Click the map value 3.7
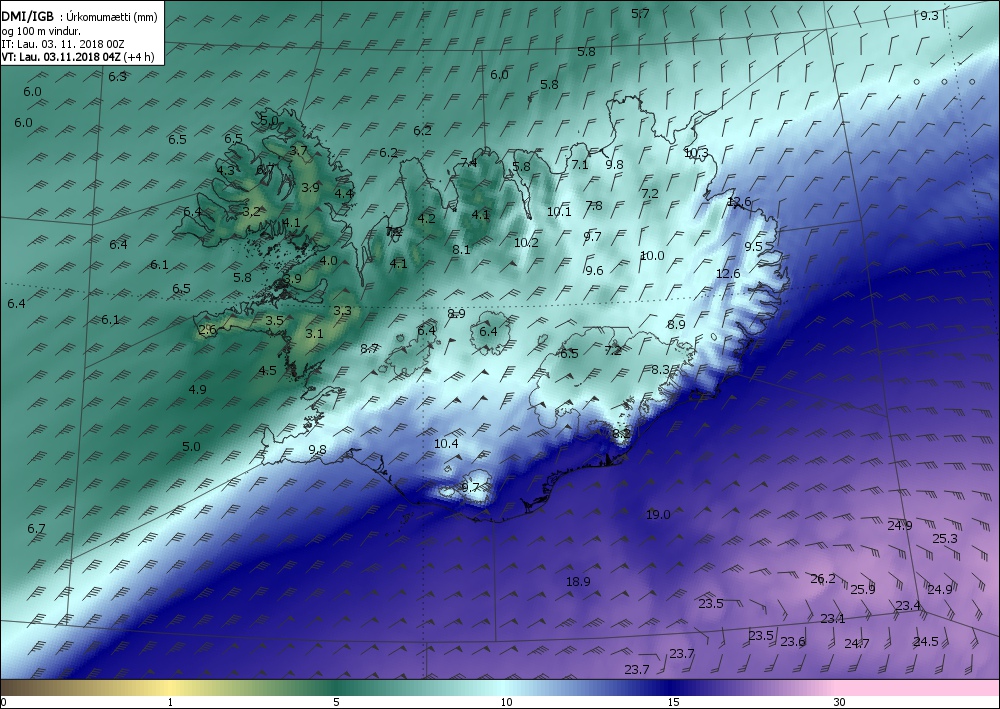 [x=298, y=151]
